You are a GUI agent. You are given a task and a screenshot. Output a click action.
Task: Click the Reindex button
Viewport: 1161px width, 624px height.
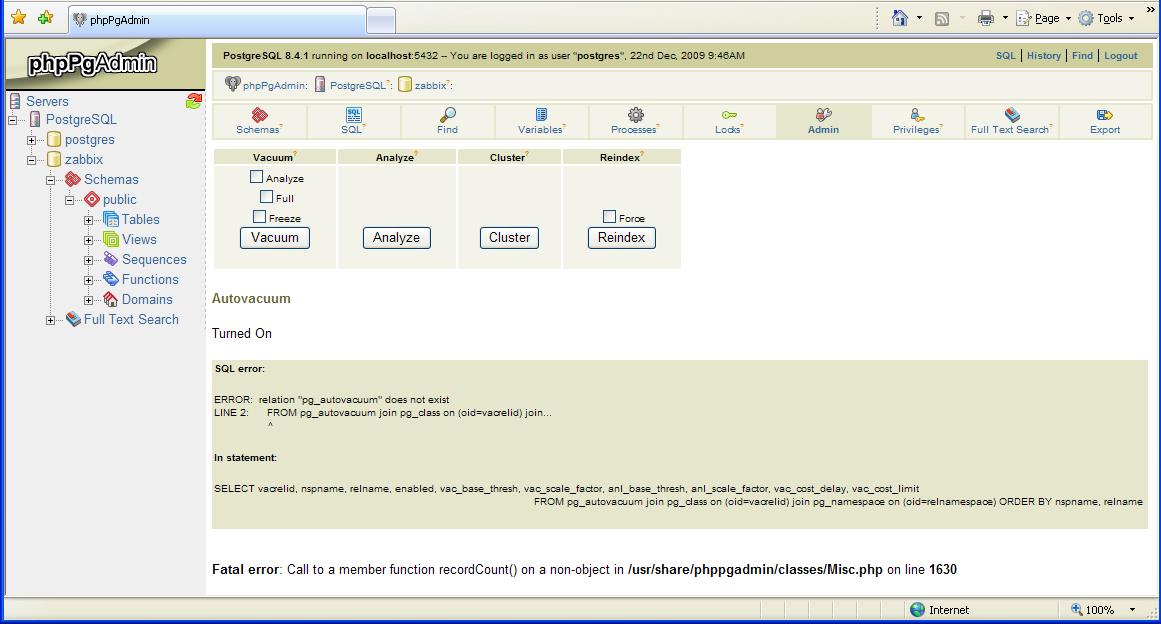(621, 238)
